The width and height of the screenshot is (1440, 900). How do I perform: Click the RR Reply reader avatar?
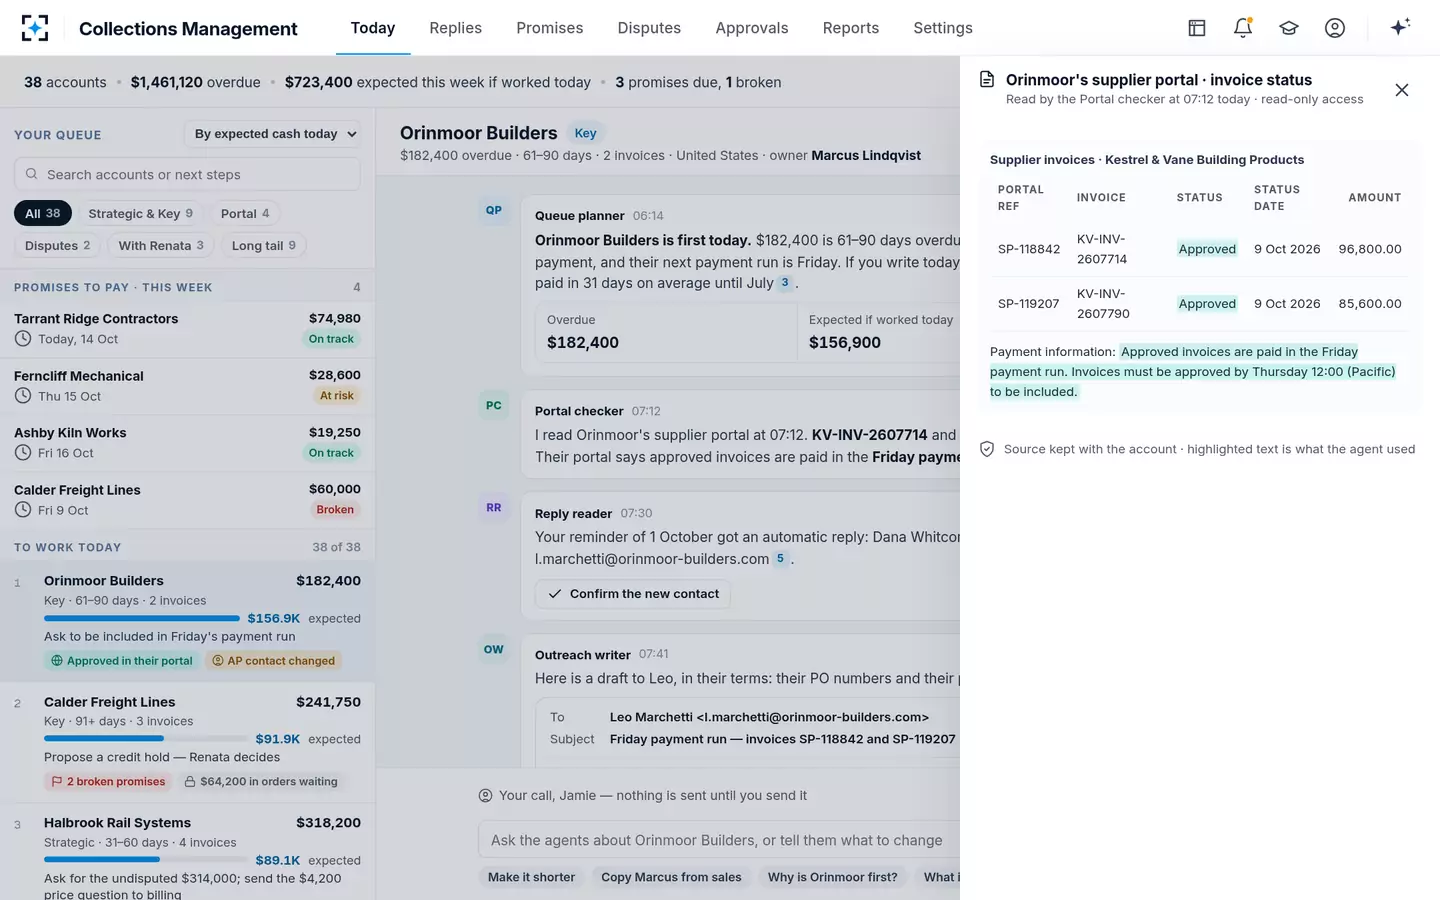click(x=494, y=508)
